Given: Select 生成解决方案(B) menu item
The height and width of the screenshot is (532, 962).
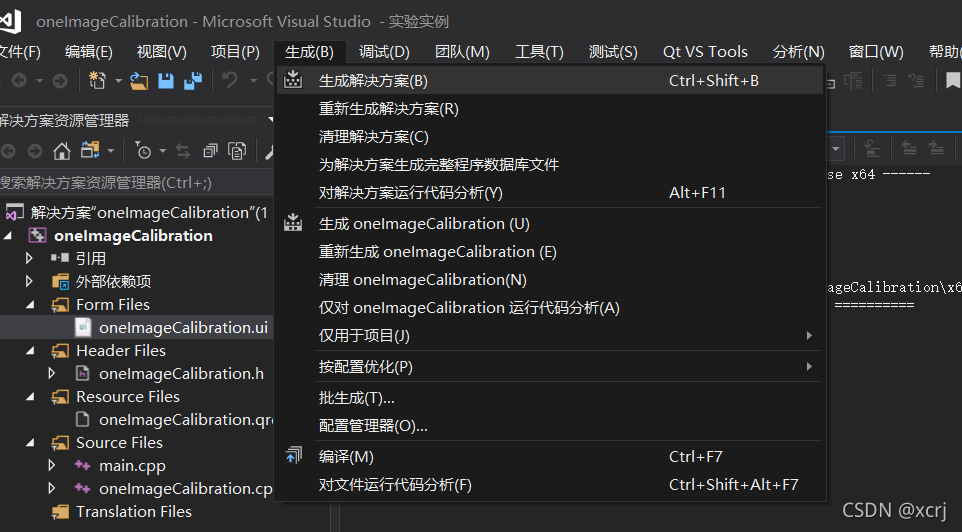Looking at the screenshot, I should [550, 80].
